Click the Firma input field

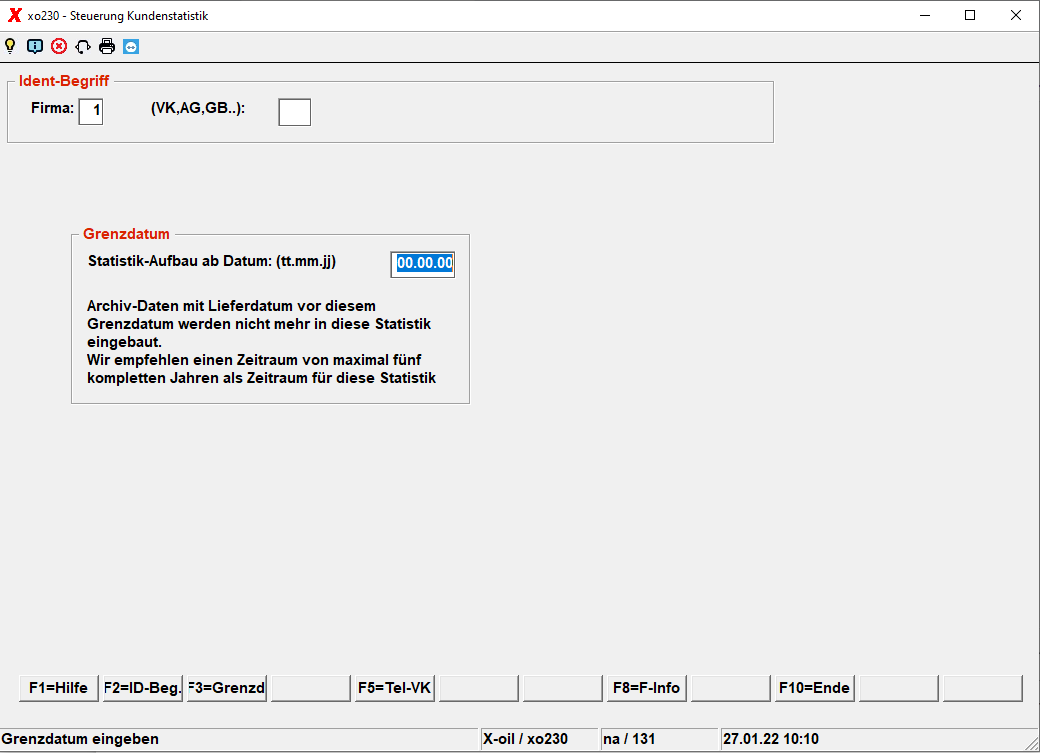point(91,111)
